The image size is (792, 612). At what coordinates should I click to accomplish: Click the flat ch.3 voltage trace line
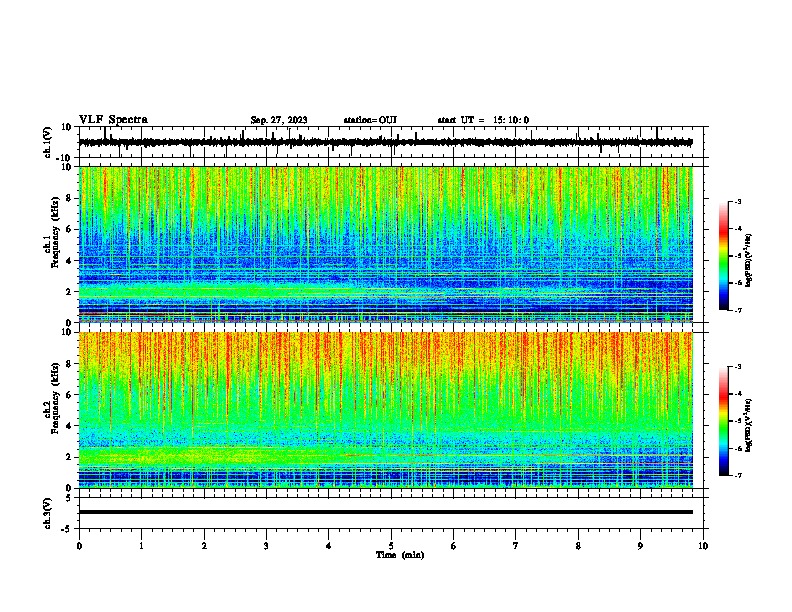[x=385, y=512]
